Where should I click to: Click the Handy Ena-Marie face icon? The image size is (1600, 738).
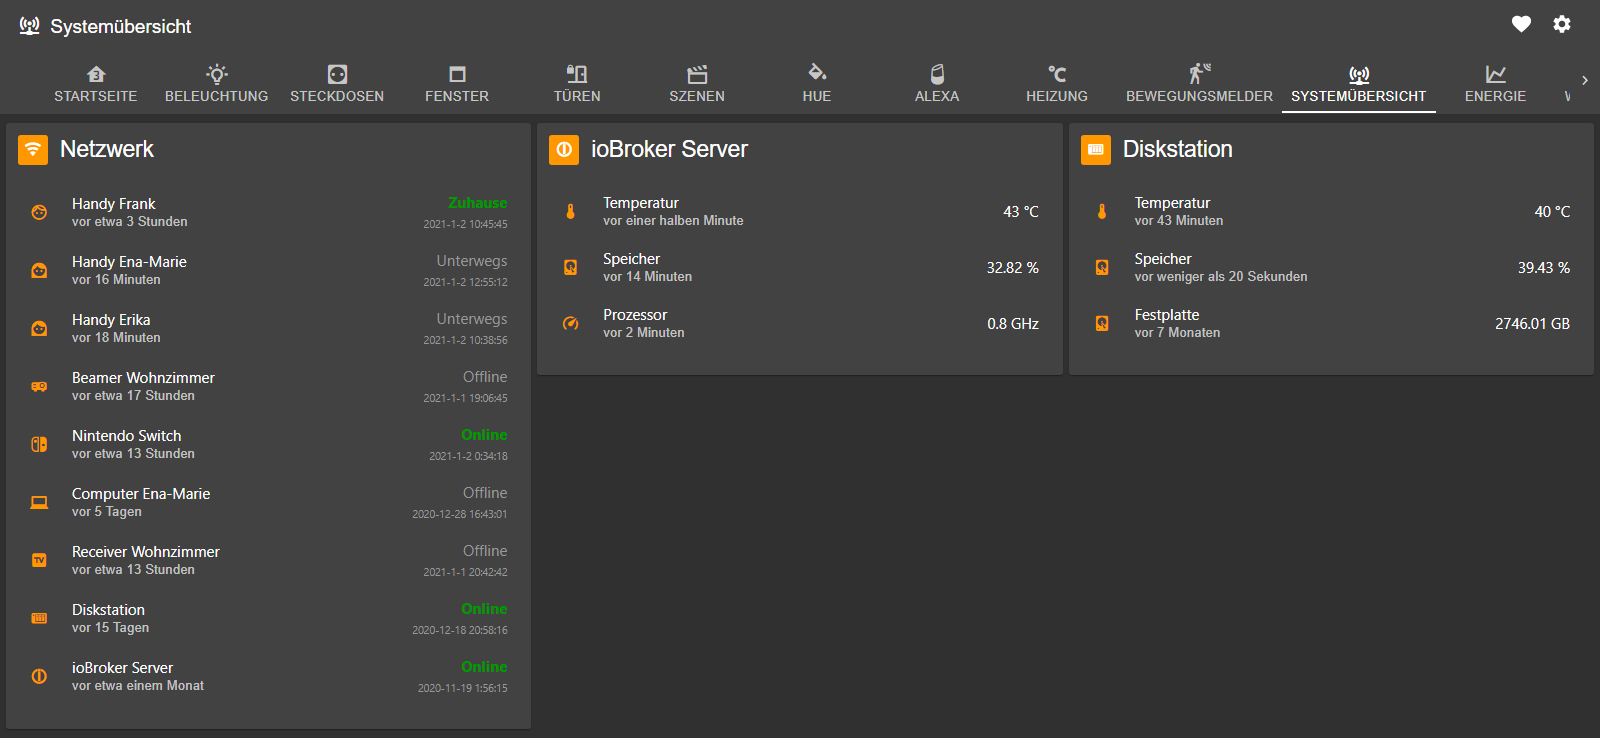(x=39, y=270)
